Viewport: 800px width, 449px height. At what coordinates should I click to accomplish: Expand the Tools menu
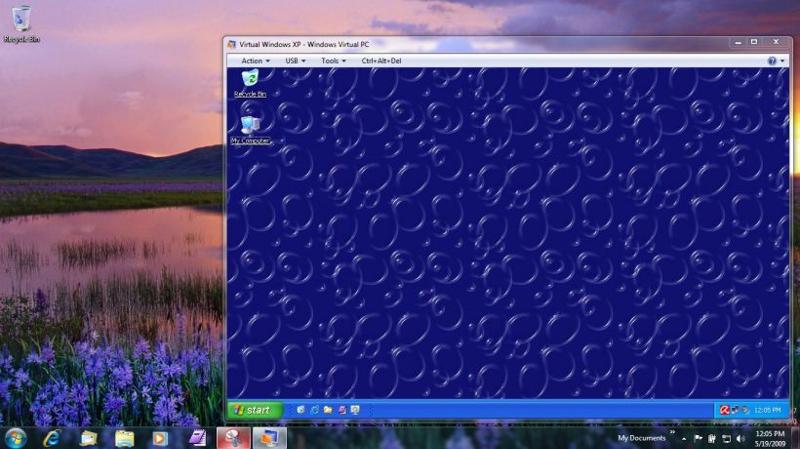pos(333,61)
